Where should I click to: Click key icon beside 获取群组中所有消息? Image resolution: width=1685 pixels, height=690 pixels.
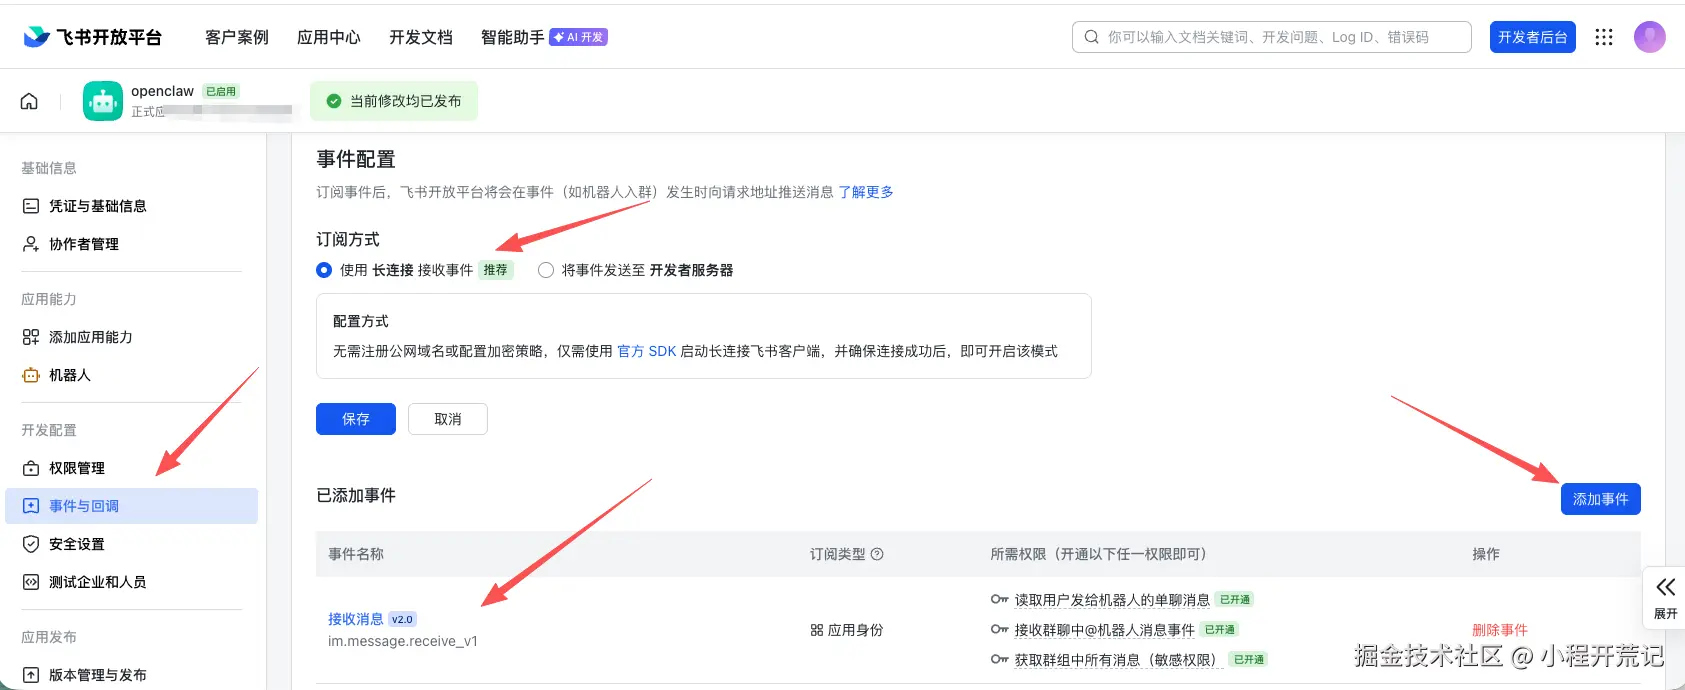[999, 660]
